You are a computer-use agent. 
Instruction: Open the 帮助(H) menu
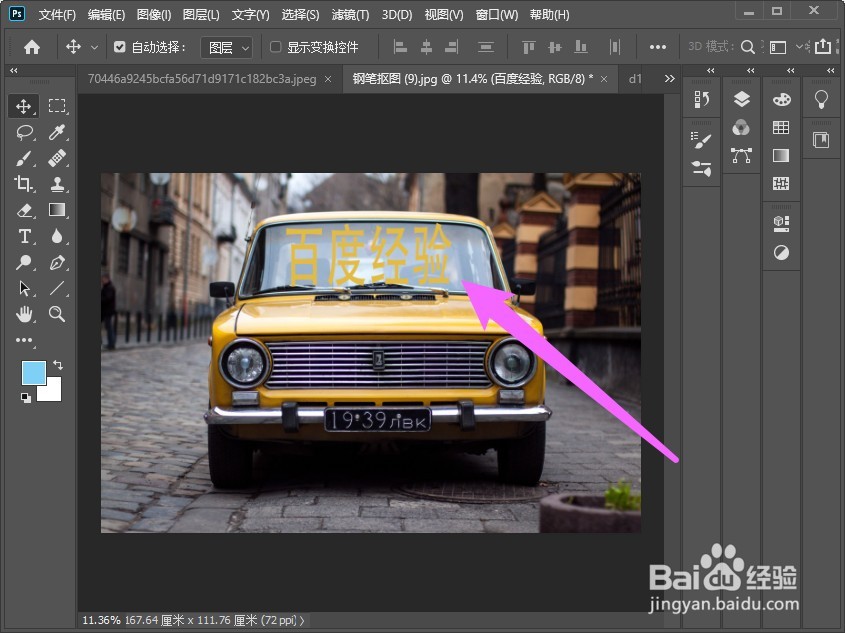coord(550,15)
